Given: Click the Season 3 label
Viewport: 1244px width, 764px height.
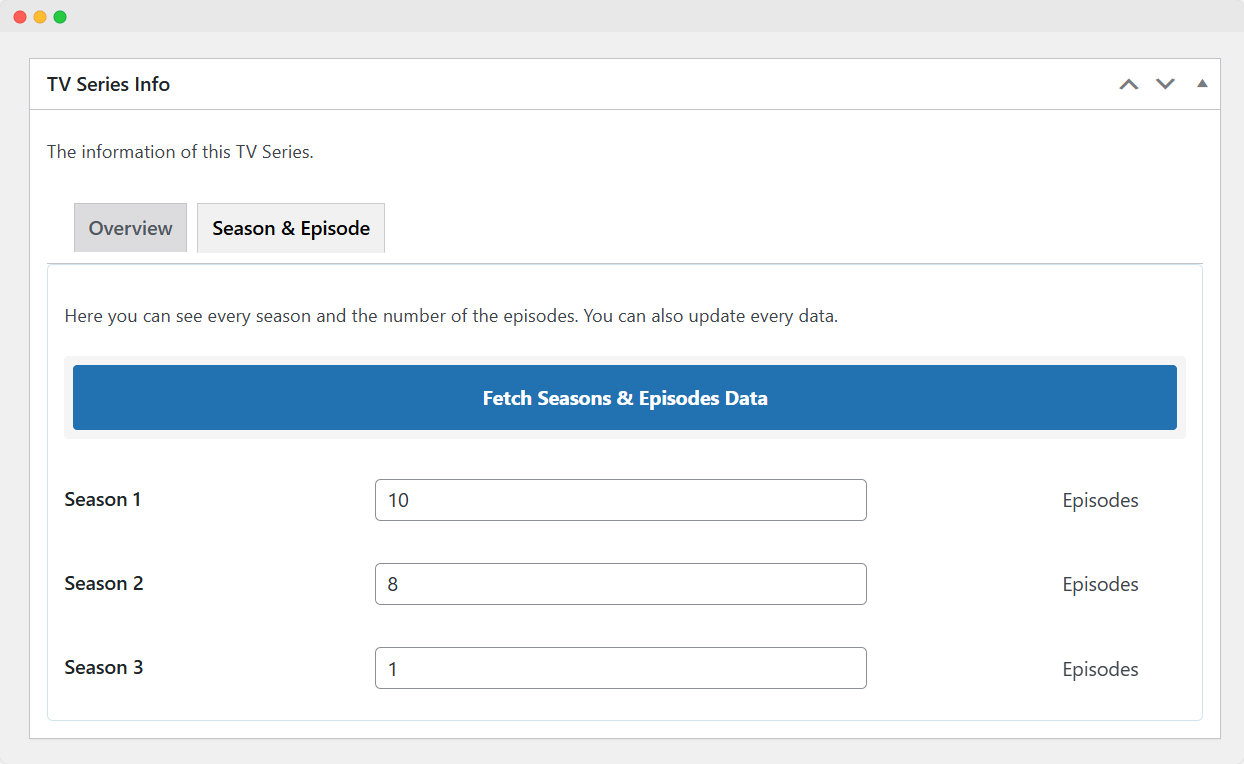Looking at the screenshot, I should [104, 667].
